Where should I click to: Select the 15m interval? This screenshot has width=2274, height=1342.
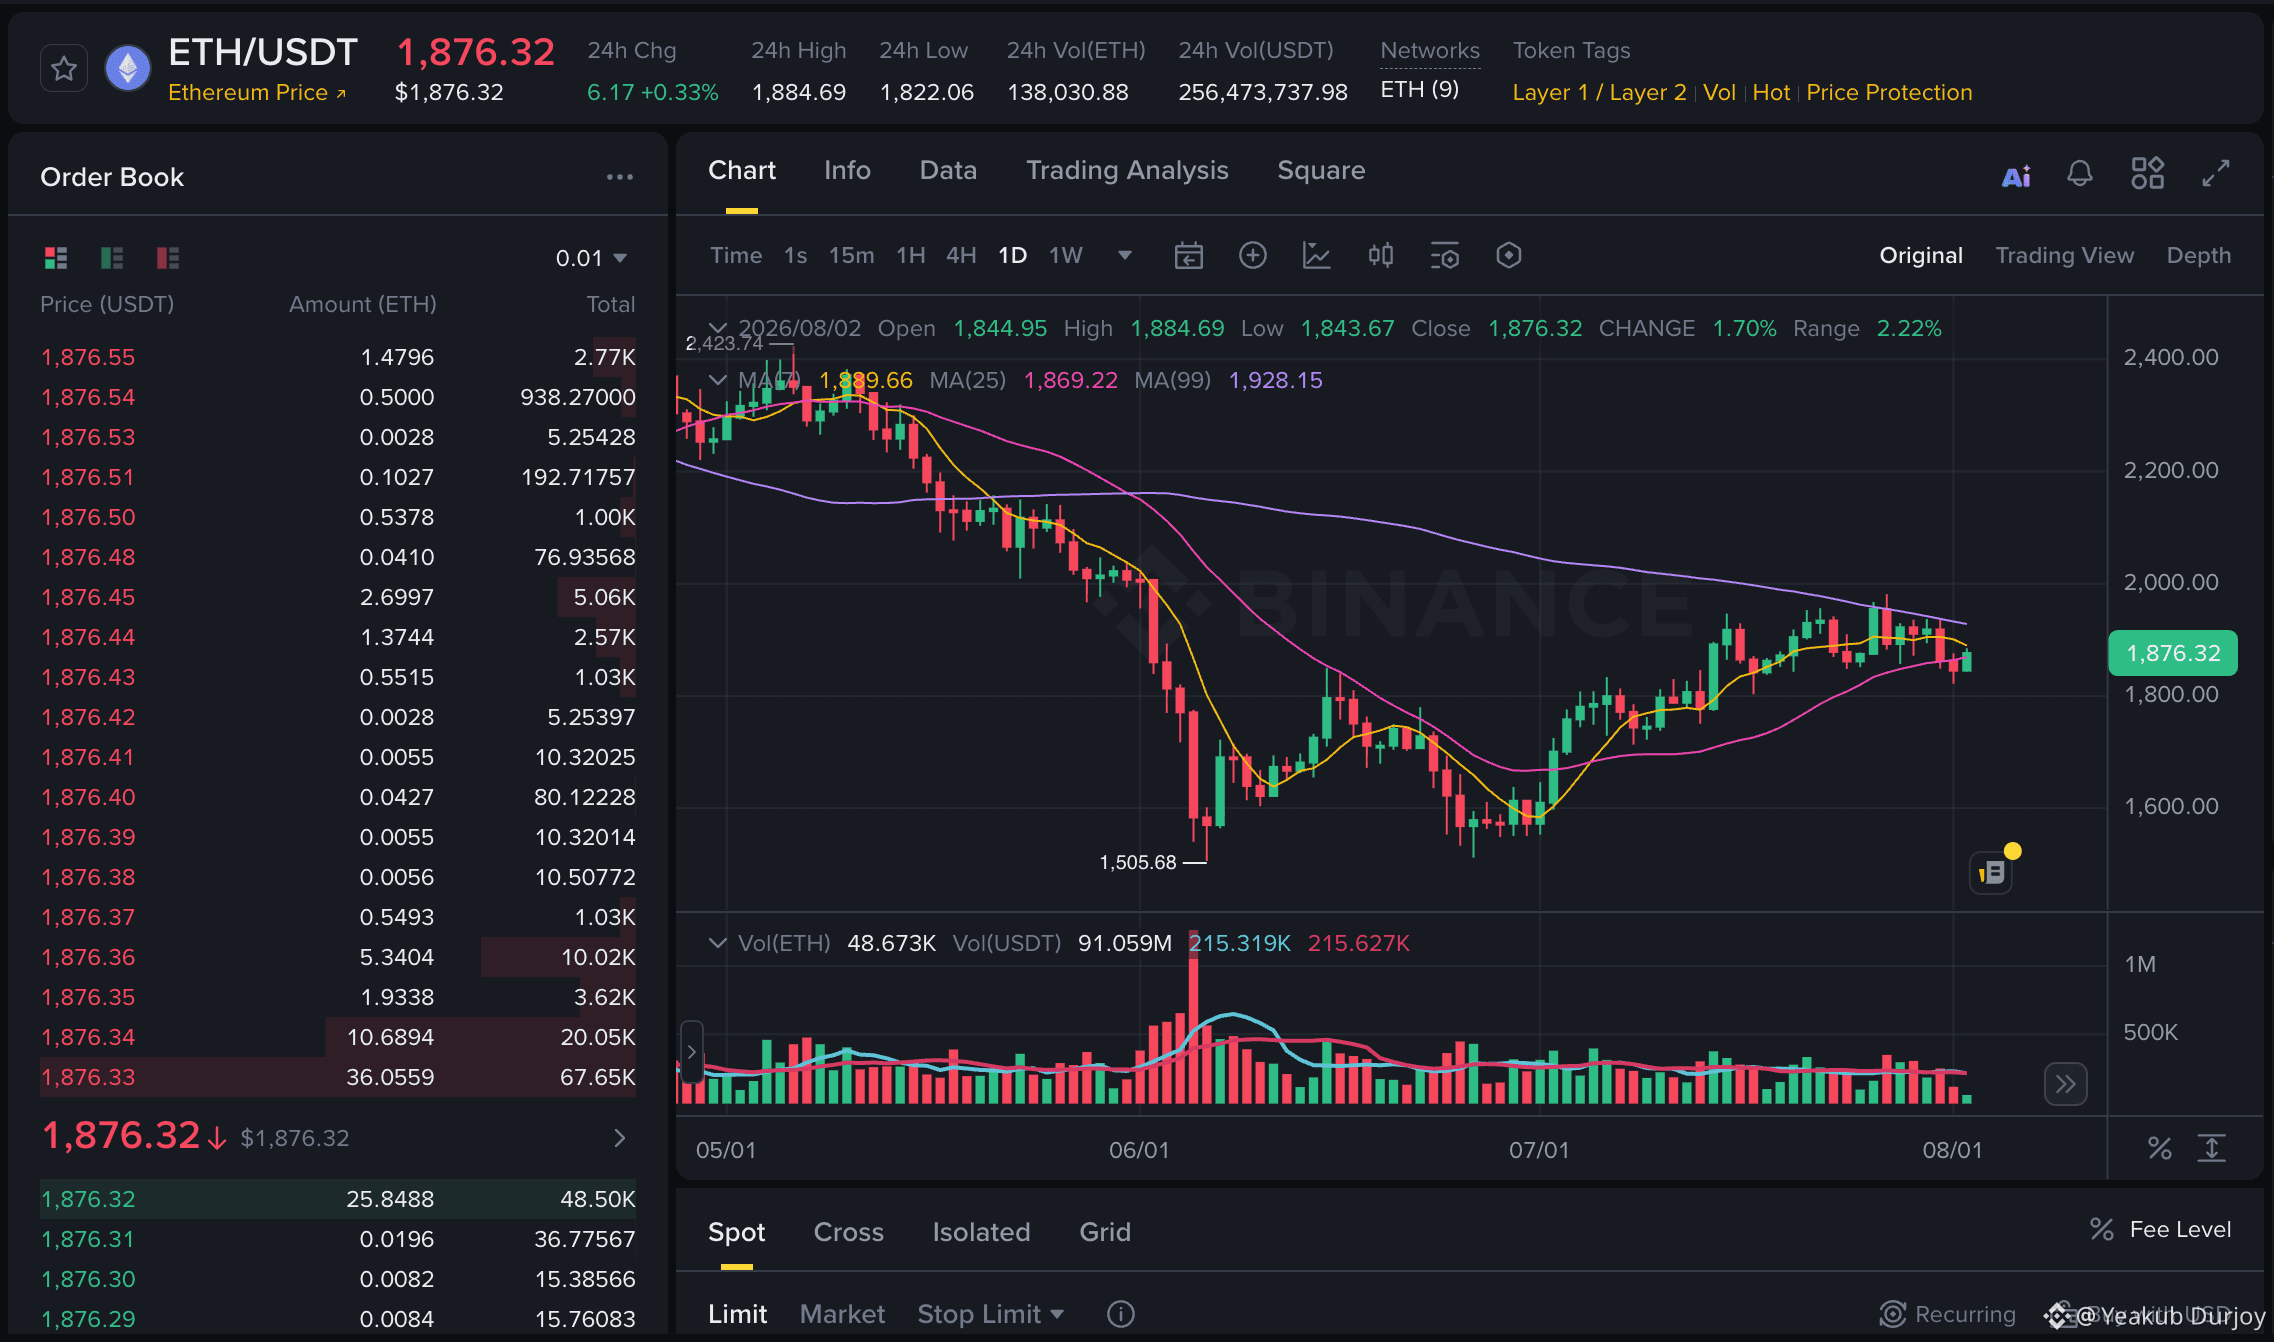tap(851, 256)
